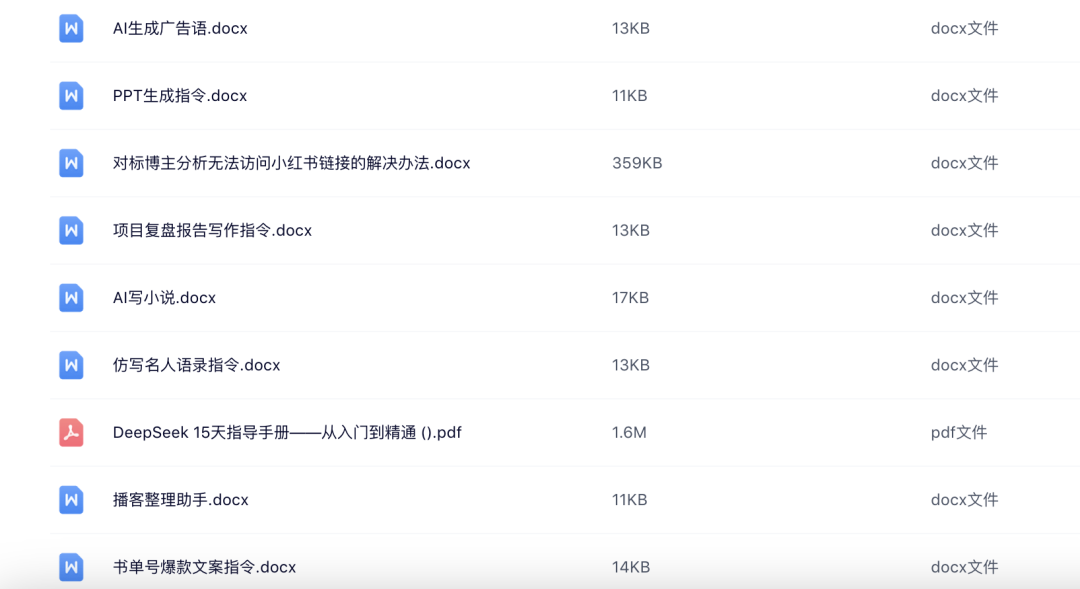Open file AI生成广告语.docx
Image resolution: width=1080 pixels, height=589 pixels.
click(x=180, y=28)
